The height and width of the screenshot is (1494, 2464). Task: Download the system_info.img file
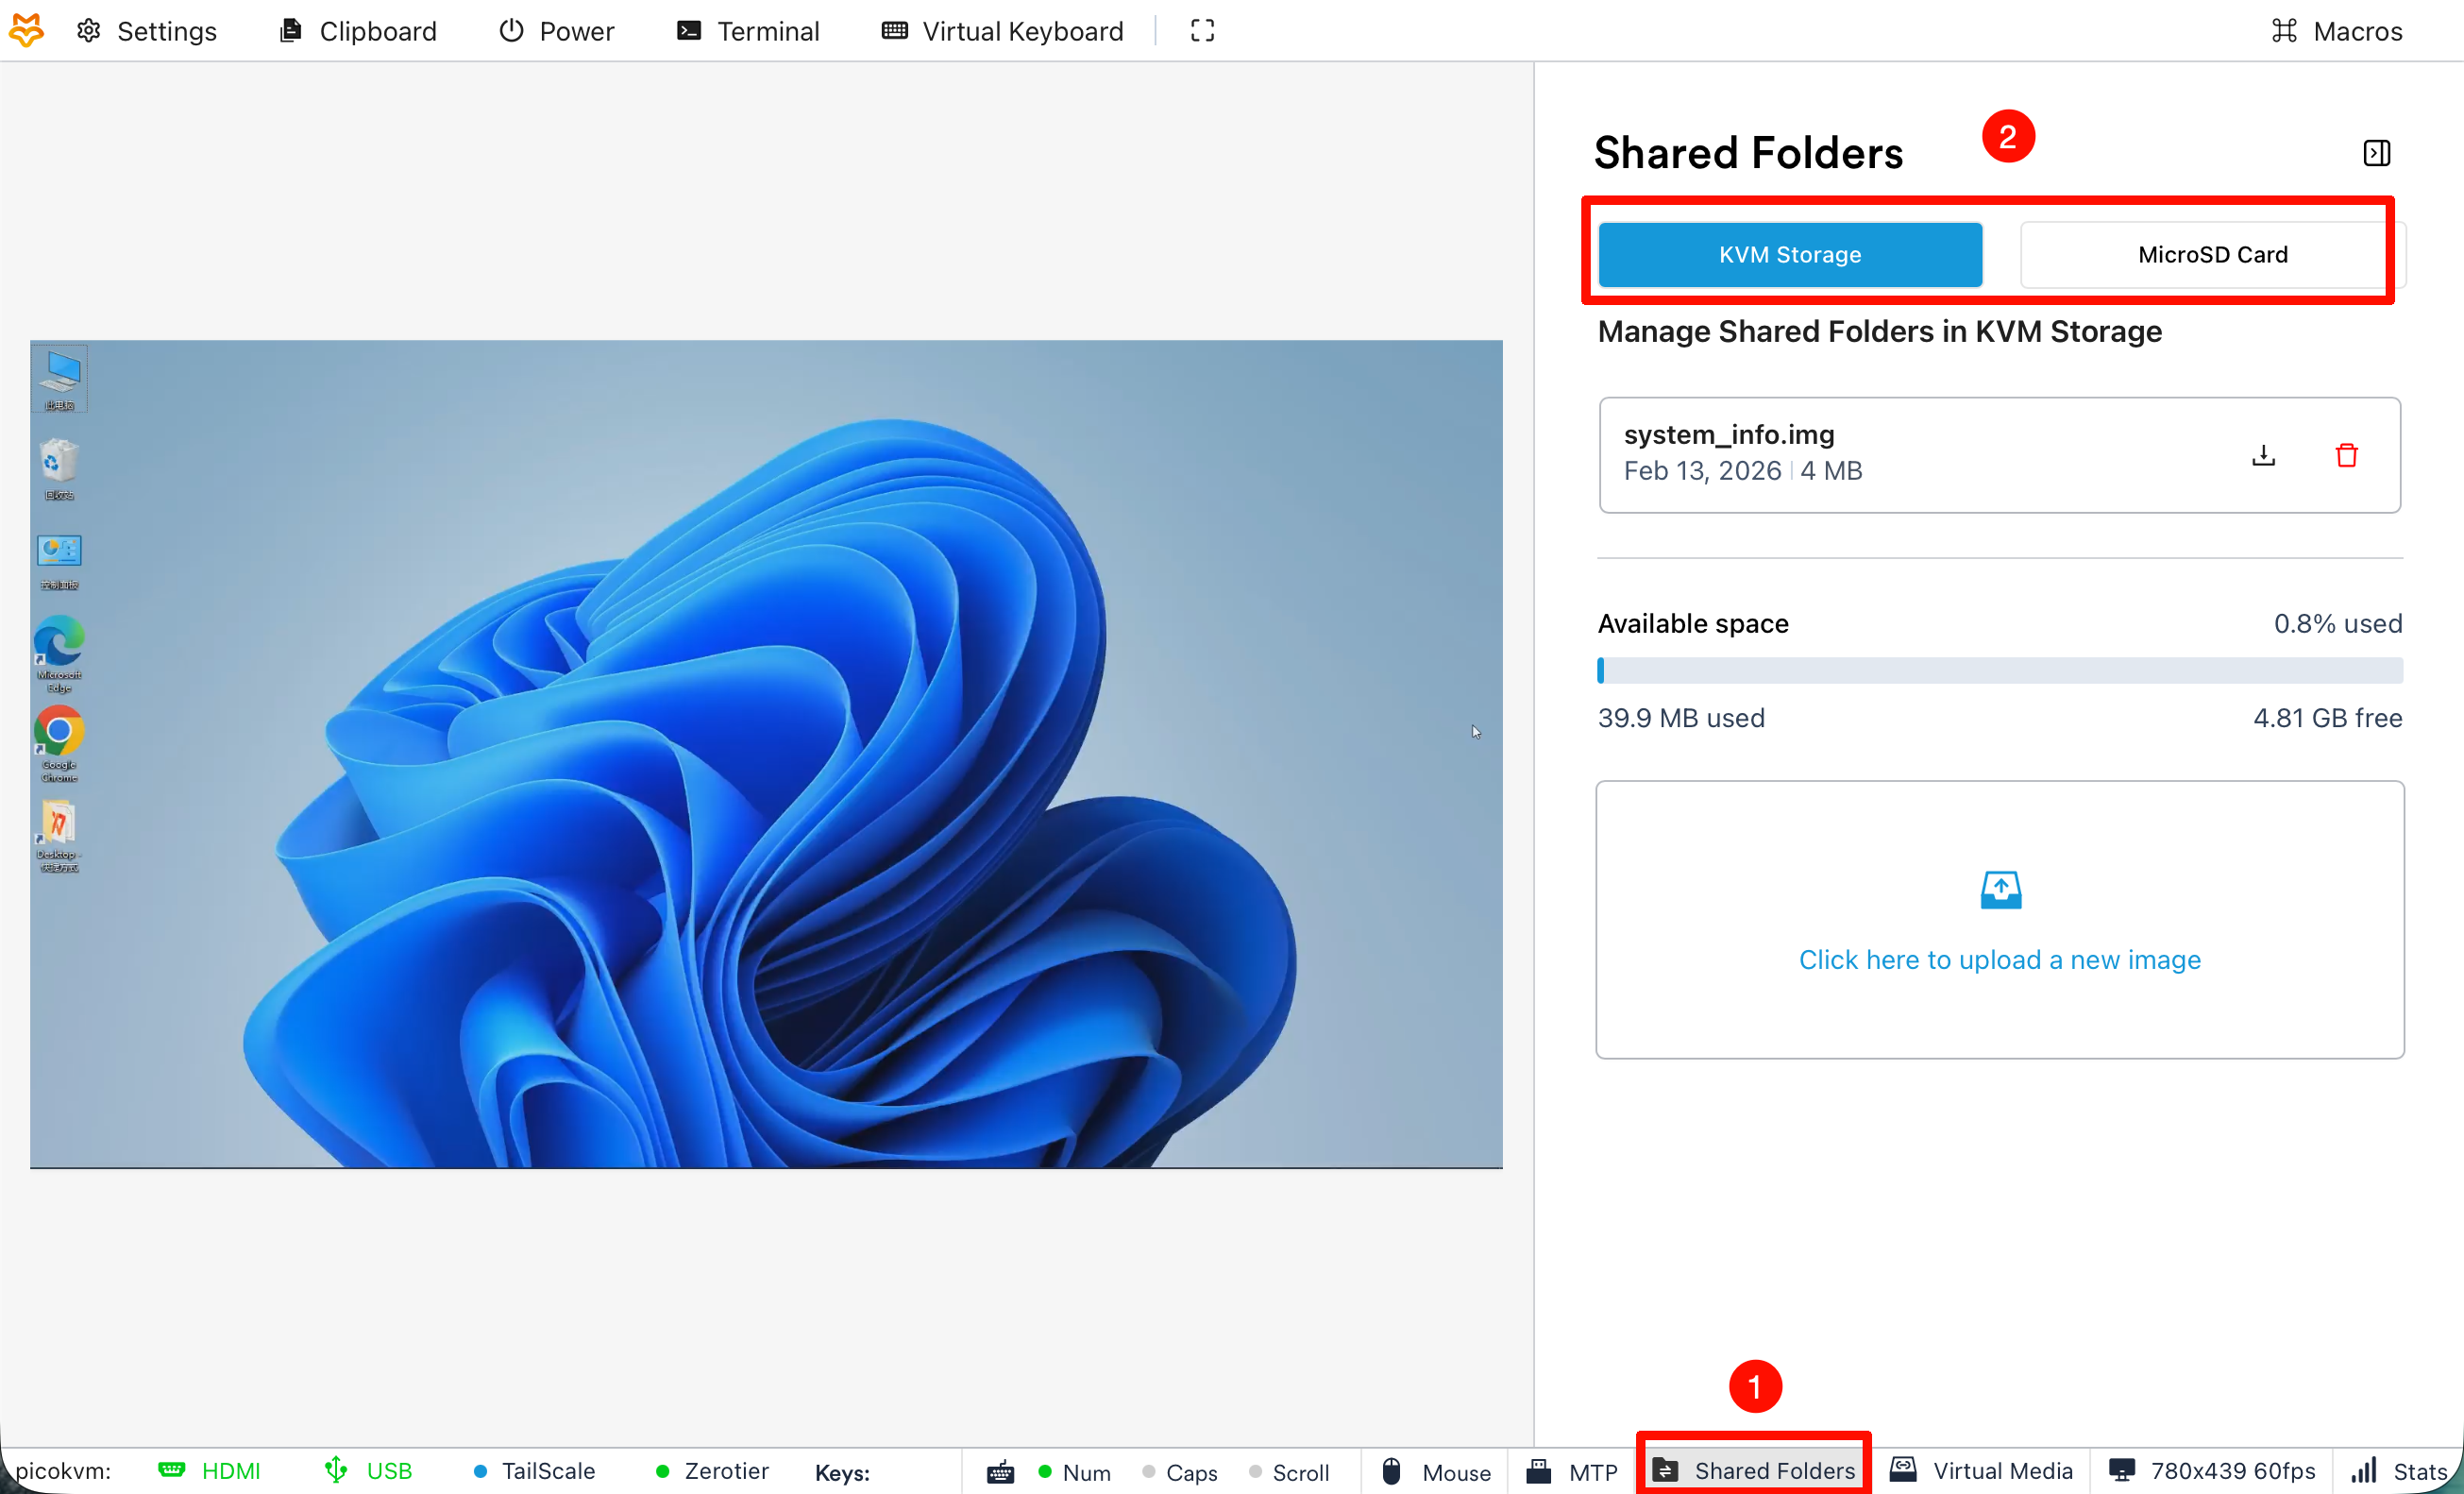point(2263,456)
